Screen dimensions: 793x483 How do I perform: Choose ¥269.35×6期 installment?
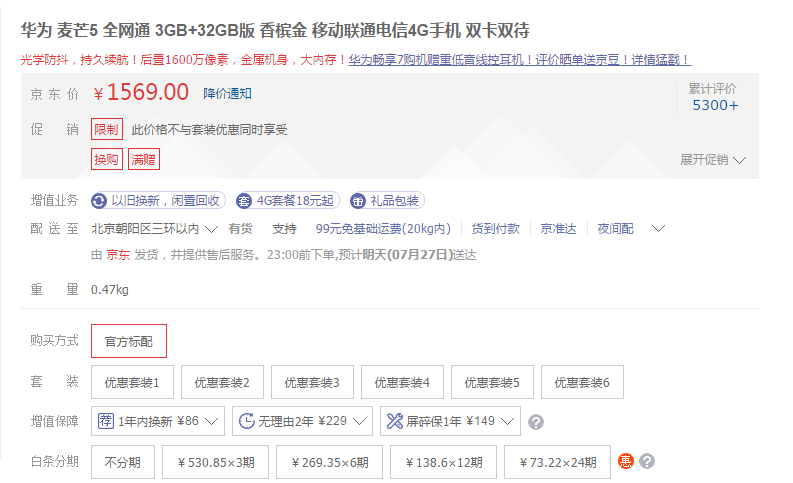point(329,462)
